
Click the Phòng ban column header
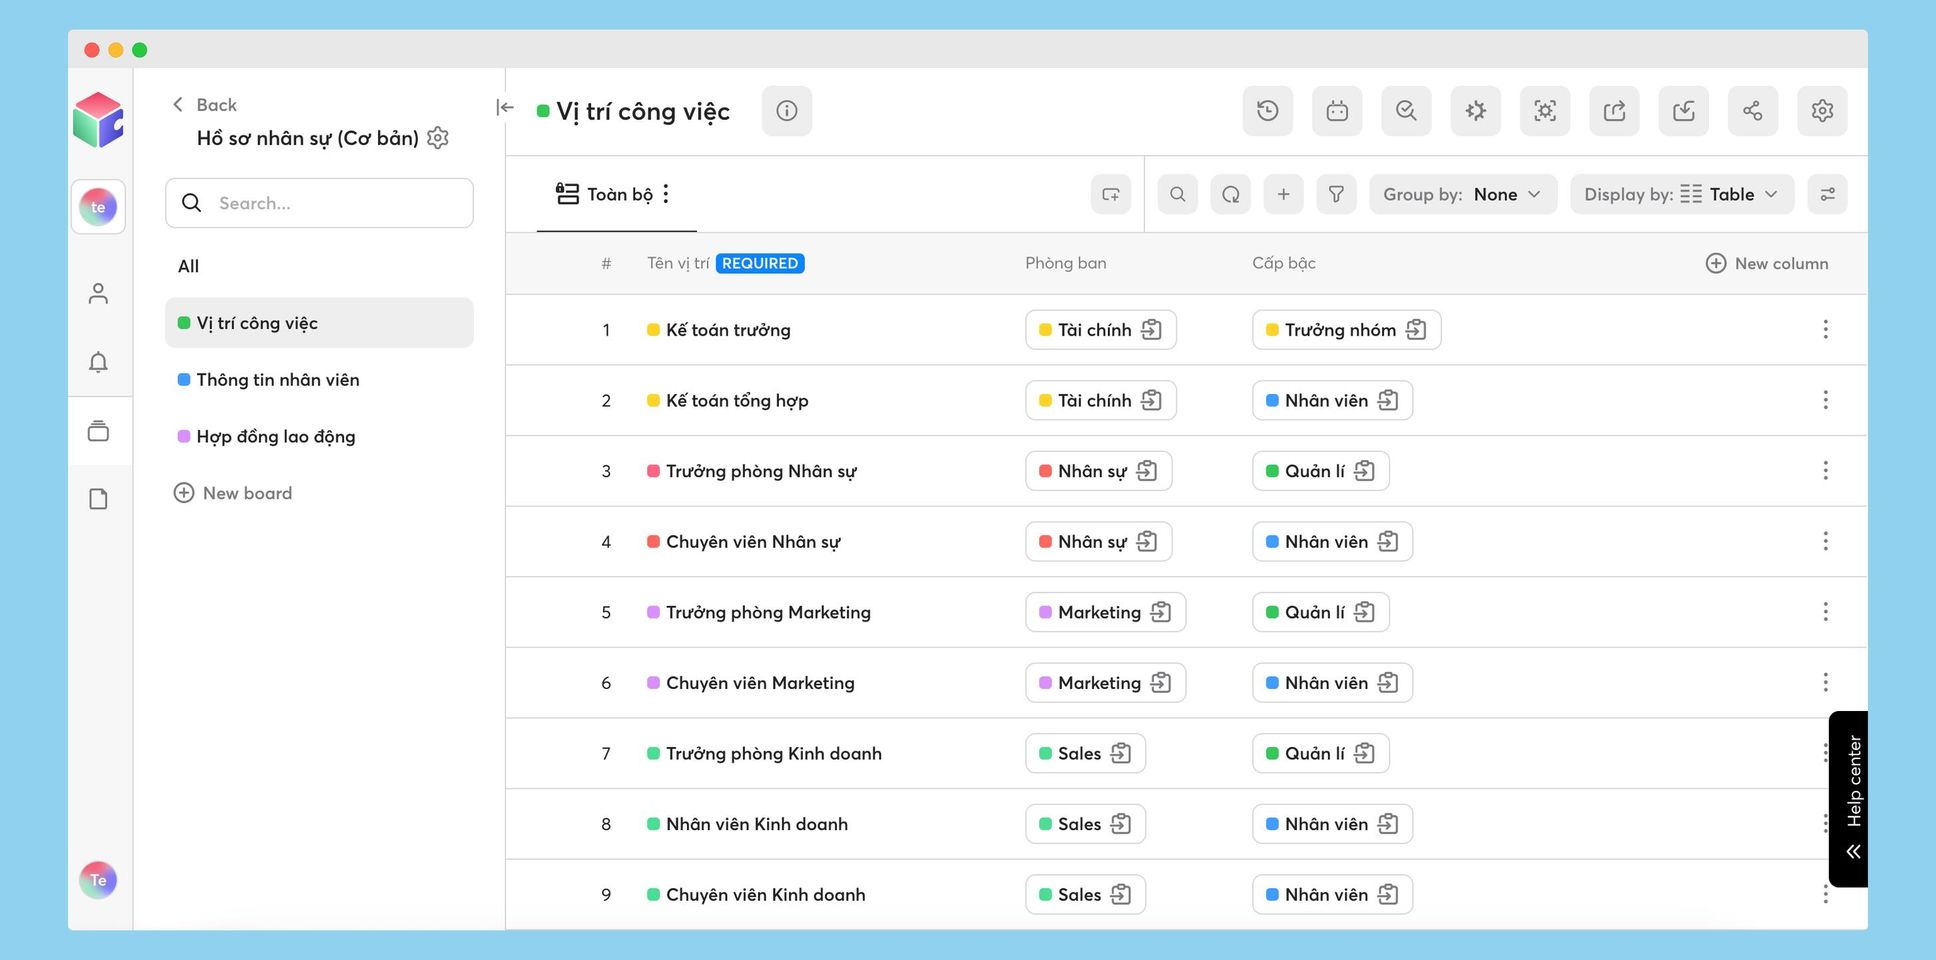(x=1065, y=263)
